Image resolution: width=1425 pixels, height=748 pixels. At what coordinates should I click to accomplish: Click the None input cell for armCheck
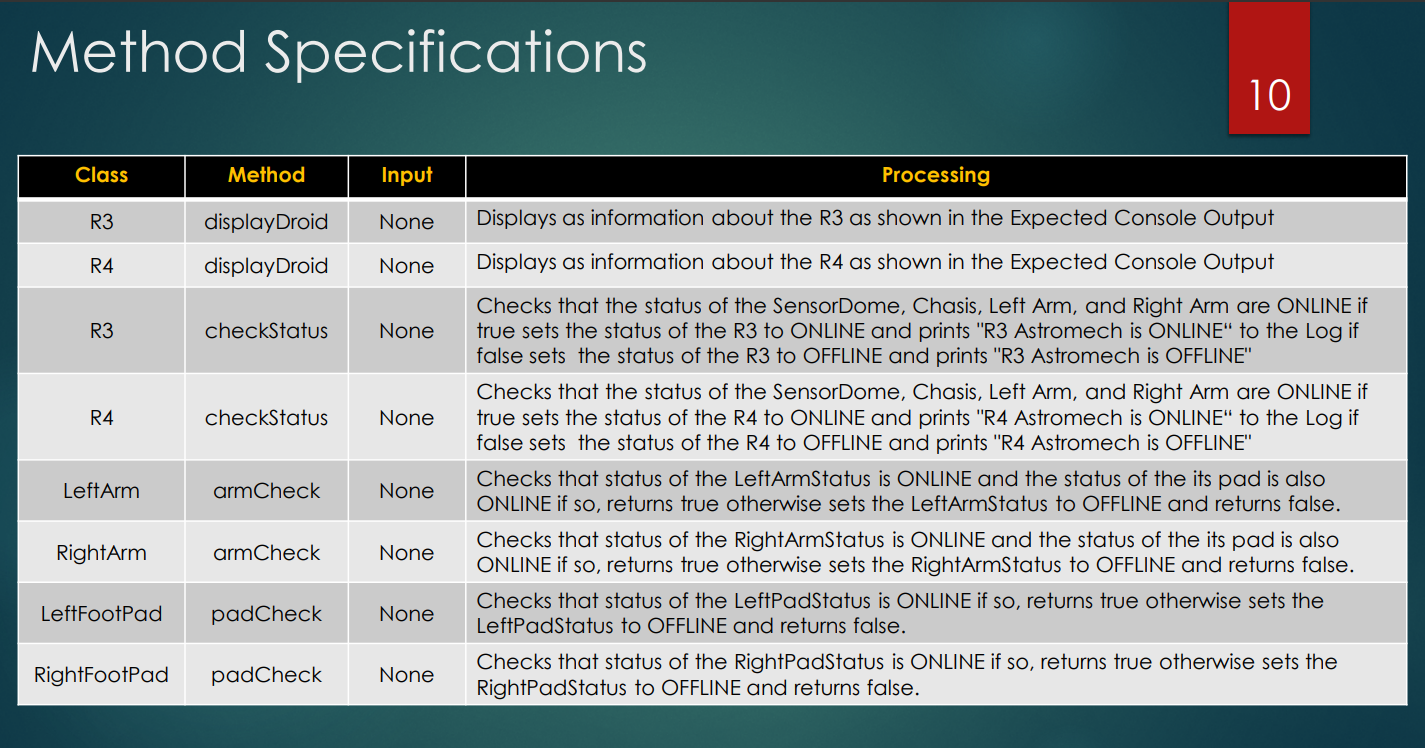click(406, 490)
